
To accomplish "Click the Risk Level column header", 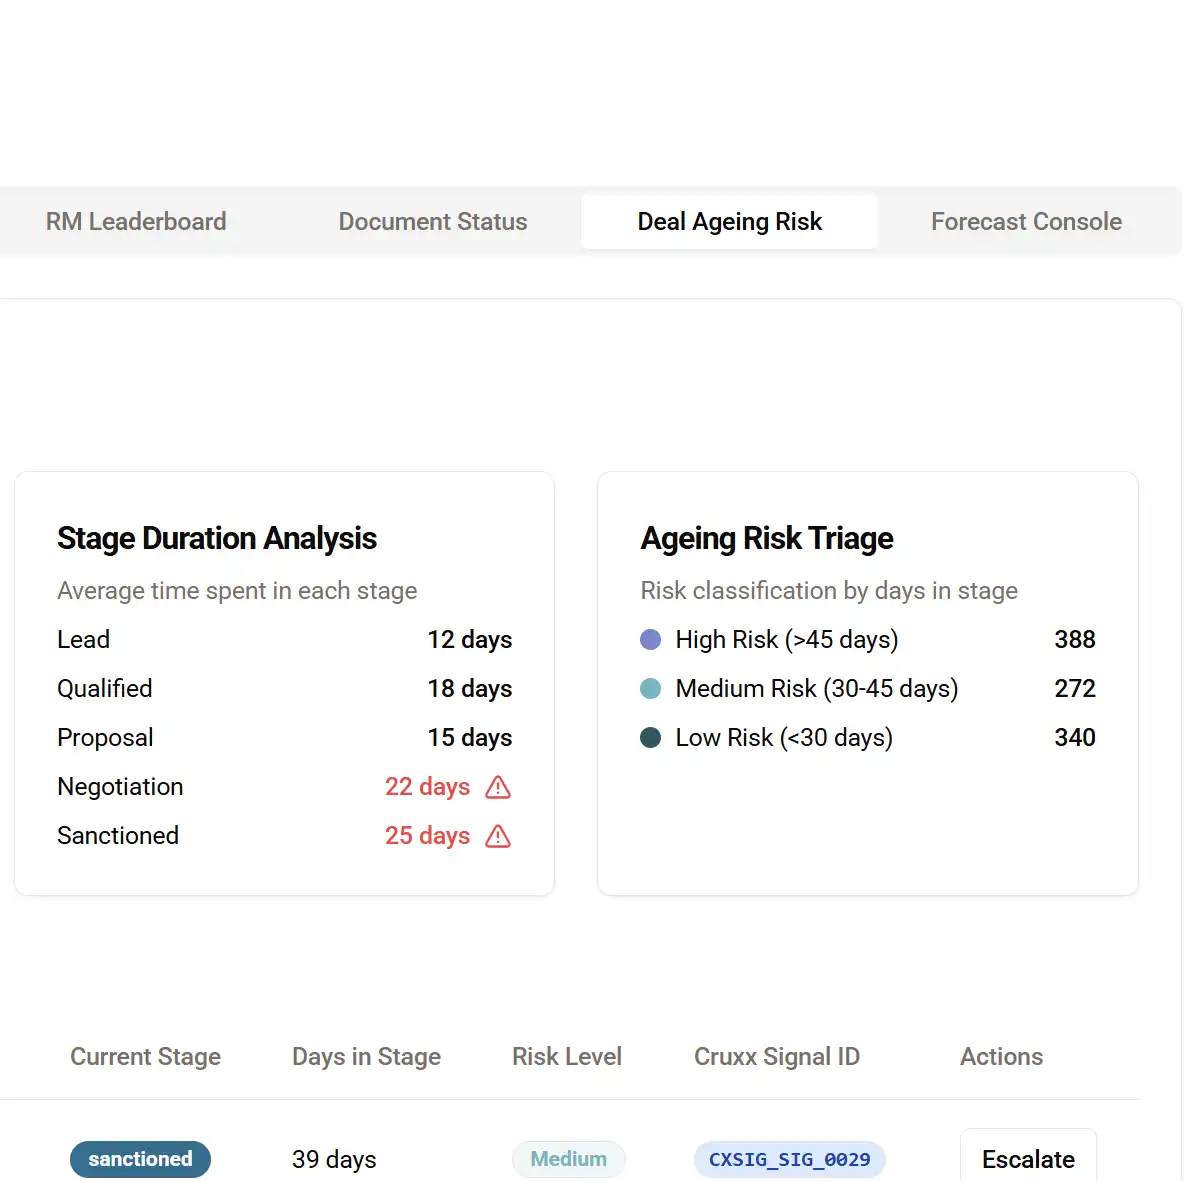I will tap(566, 1057).
